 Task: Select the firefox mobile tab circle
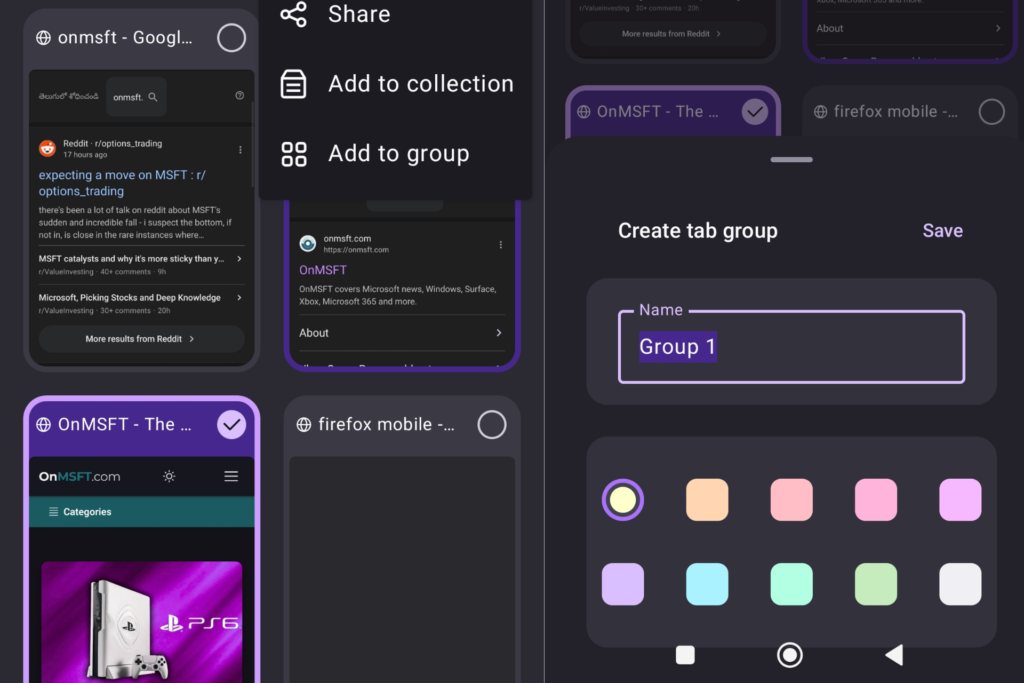[x=491, y=424]
